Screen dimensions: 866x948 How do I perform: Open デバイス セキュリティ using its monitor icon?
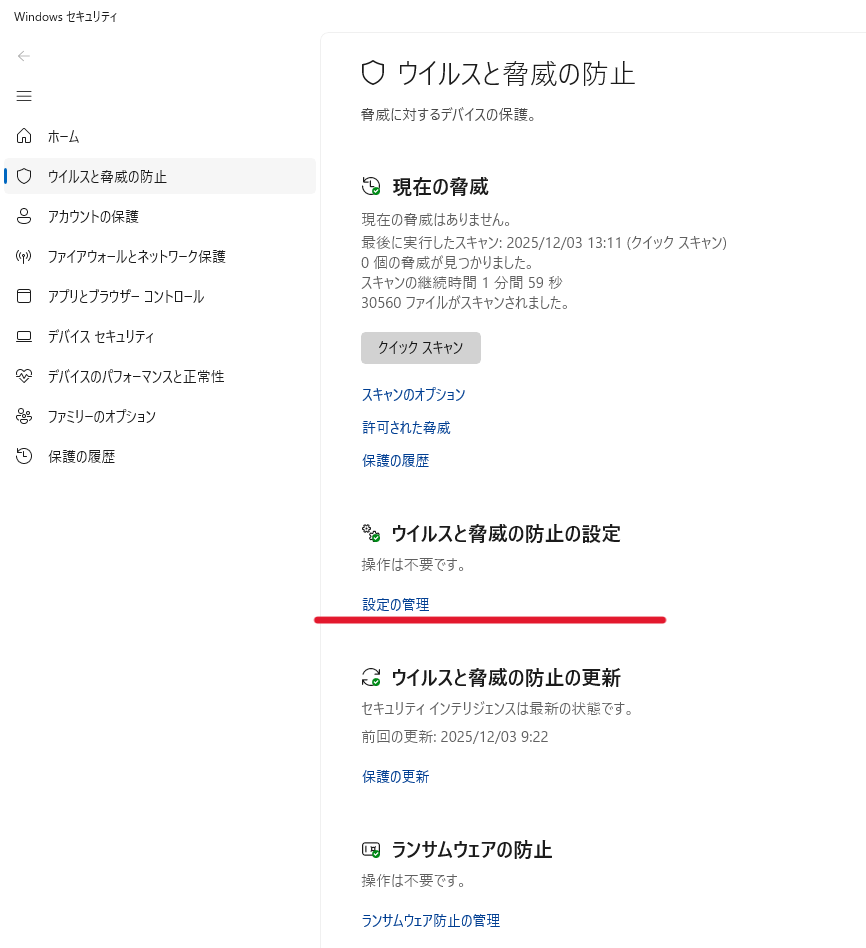24,337
